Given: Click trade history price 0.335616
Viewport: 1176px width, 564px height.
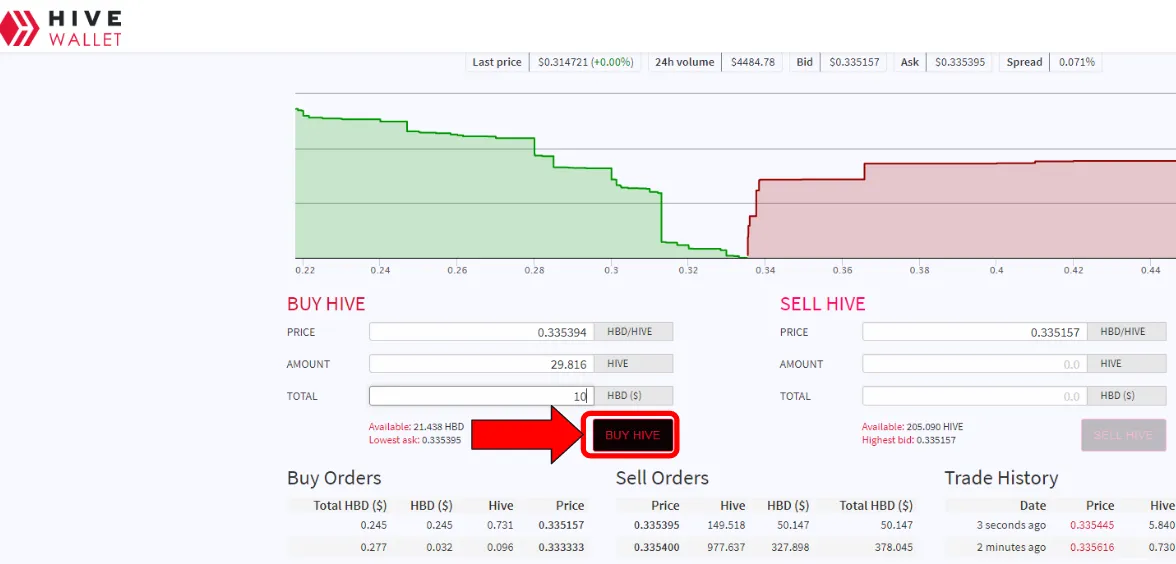Looking at the screenshot, I should click(x=1092, y=548).
